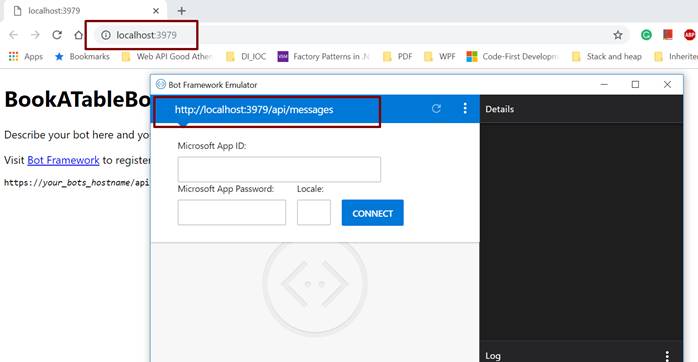Open Log panel three-dot menu
The width and height of the screenshot is (698, 362).
pyautogui.click(x=667, y=355)
